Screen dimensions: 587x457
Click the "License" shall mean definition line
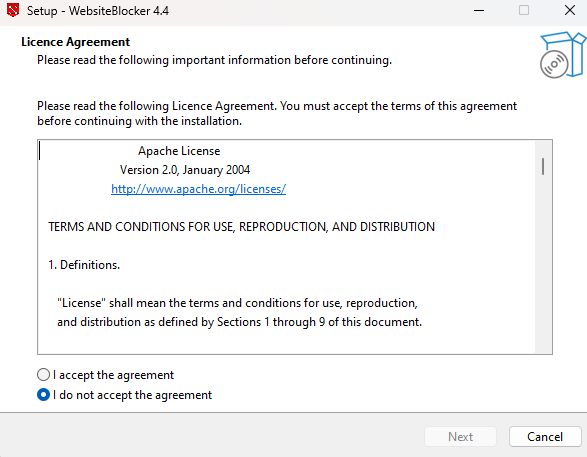coord(237,303)
